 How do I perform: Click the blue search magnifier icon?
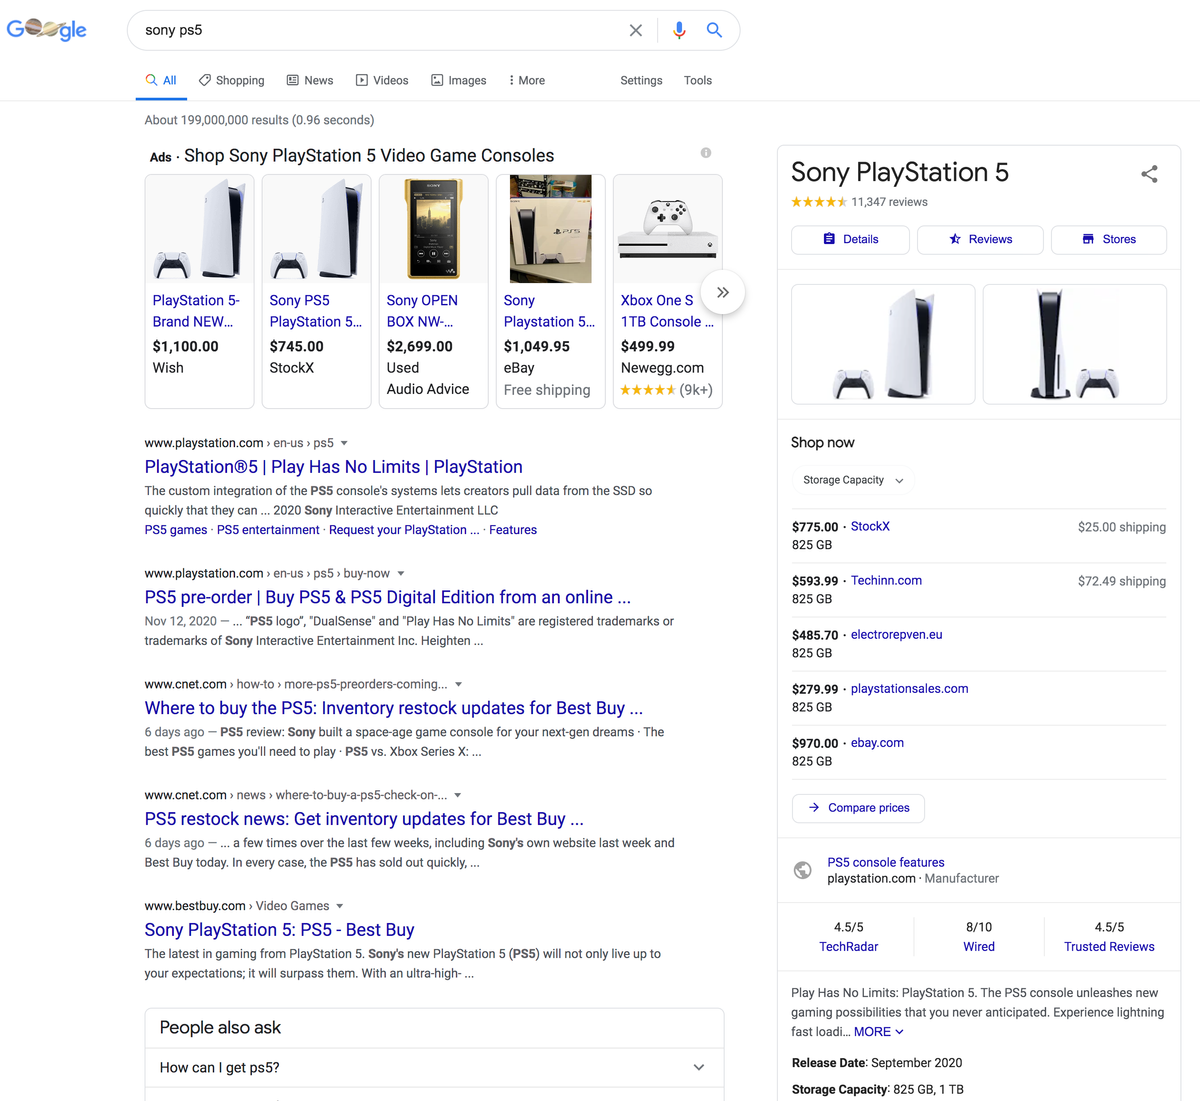pyautogui.click(x=714, y=30)
